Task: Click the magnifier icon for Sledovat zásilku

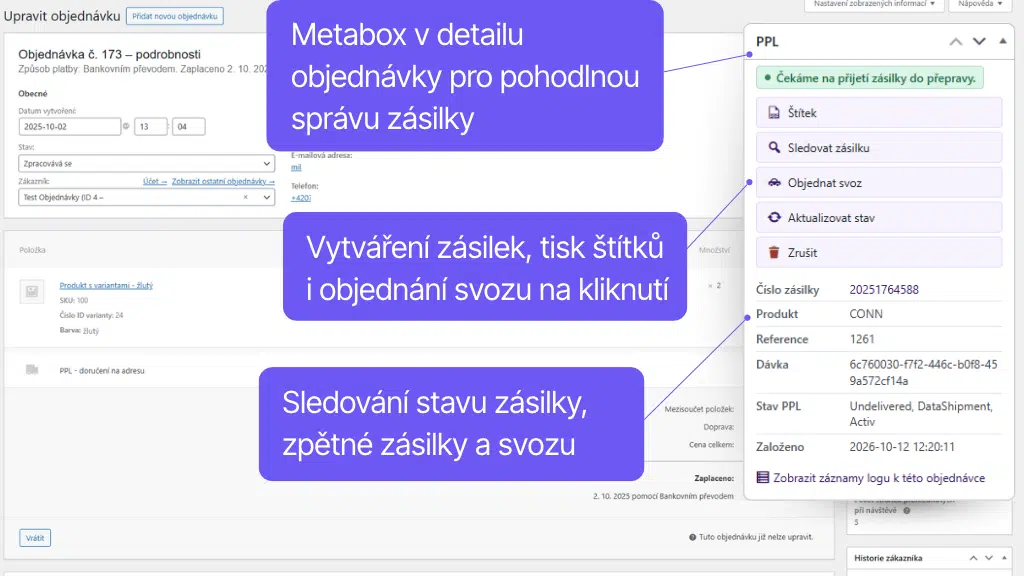Action: 774,148
